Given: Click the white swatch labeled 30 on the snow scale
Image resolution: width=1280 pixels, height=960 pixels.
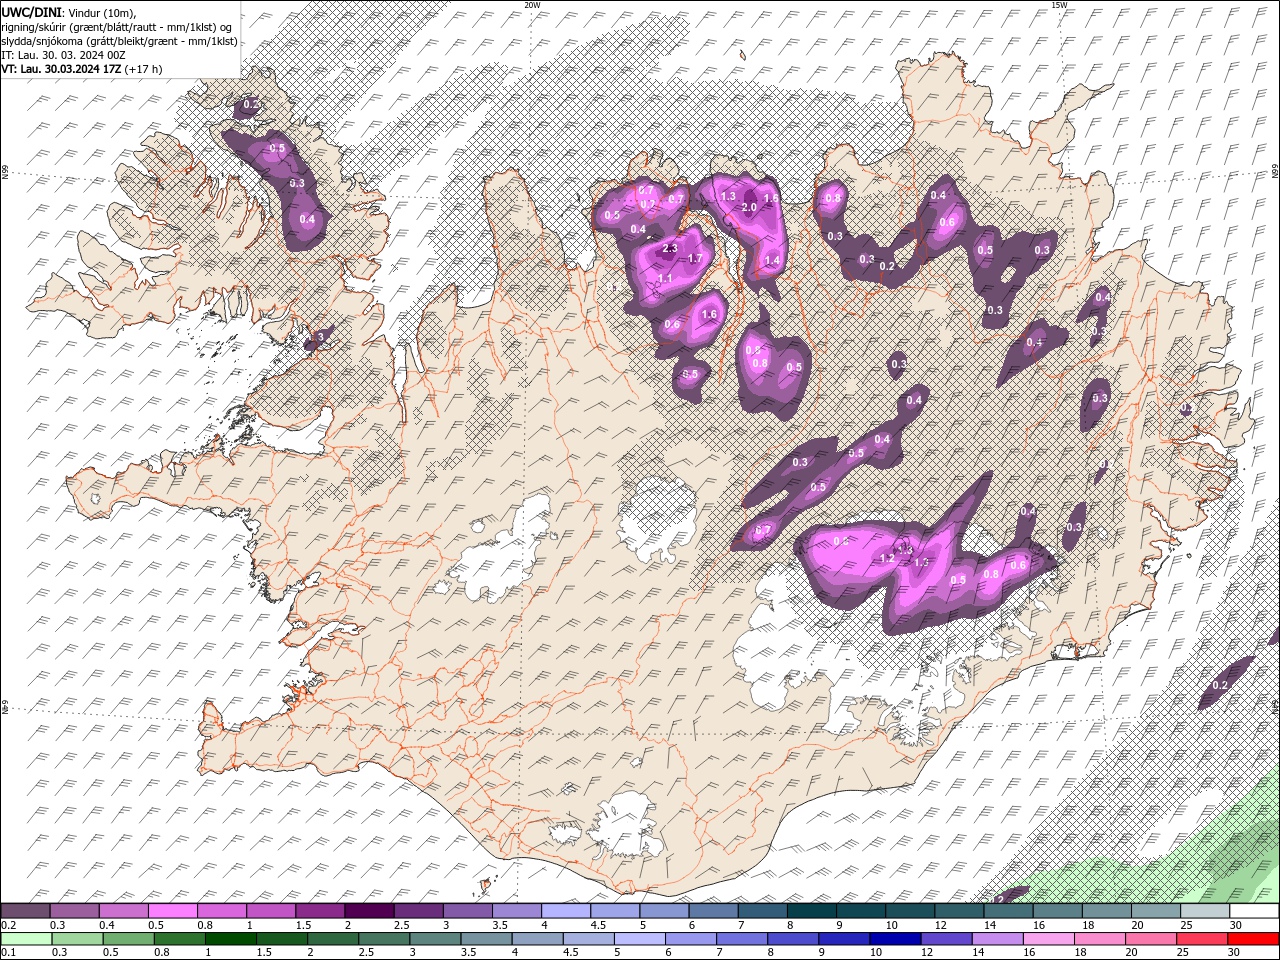Looking at the screenshot, I should coord(1254,911).
